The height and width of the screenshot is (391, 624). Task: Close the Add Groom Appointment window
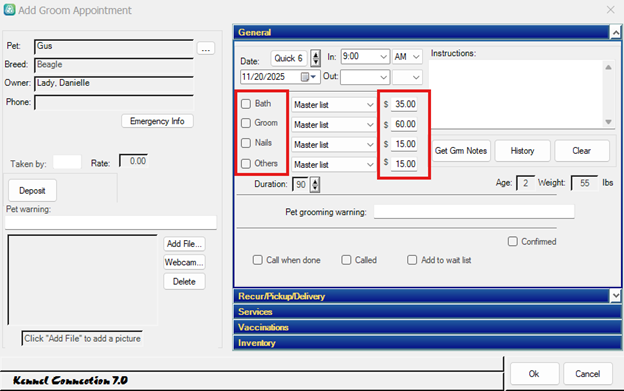pos(610,10)
